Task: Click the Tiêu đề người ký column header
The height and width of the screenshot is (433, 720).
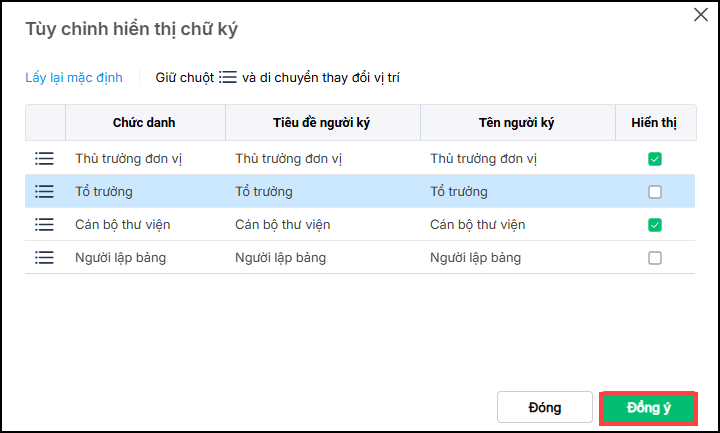Action: click(322, 123)
